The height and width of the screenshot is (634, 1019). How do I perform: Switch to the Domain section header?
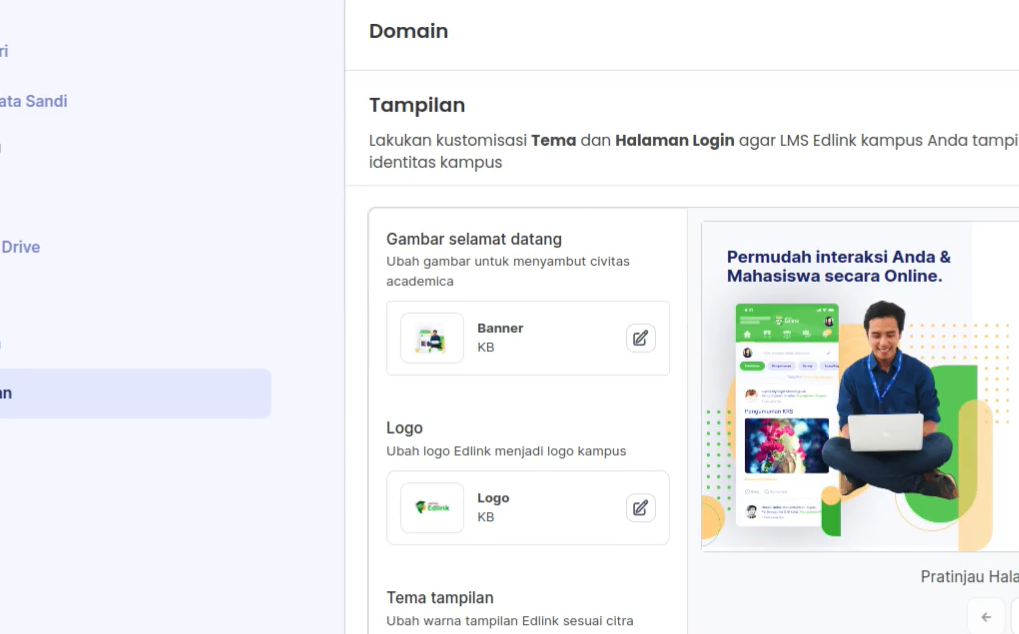tap(408, 31)
